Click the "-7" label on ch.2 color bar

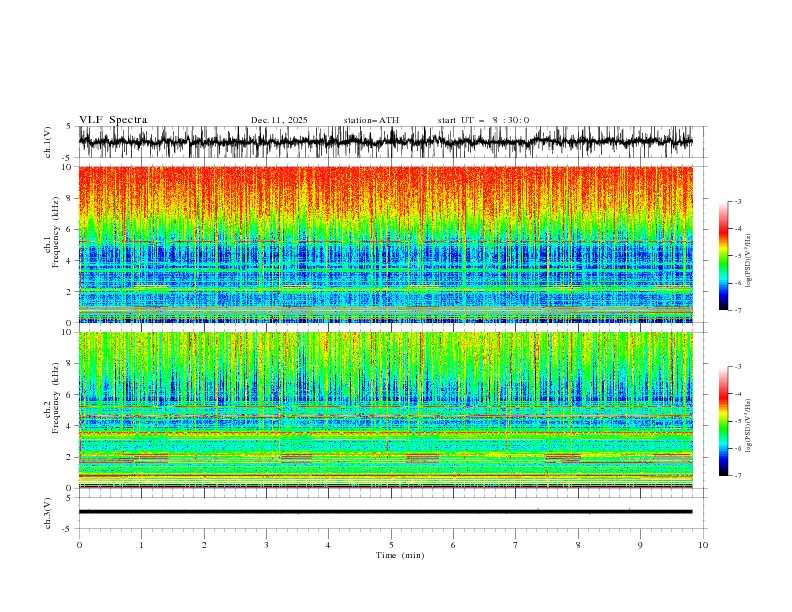[x=738, y=476]
